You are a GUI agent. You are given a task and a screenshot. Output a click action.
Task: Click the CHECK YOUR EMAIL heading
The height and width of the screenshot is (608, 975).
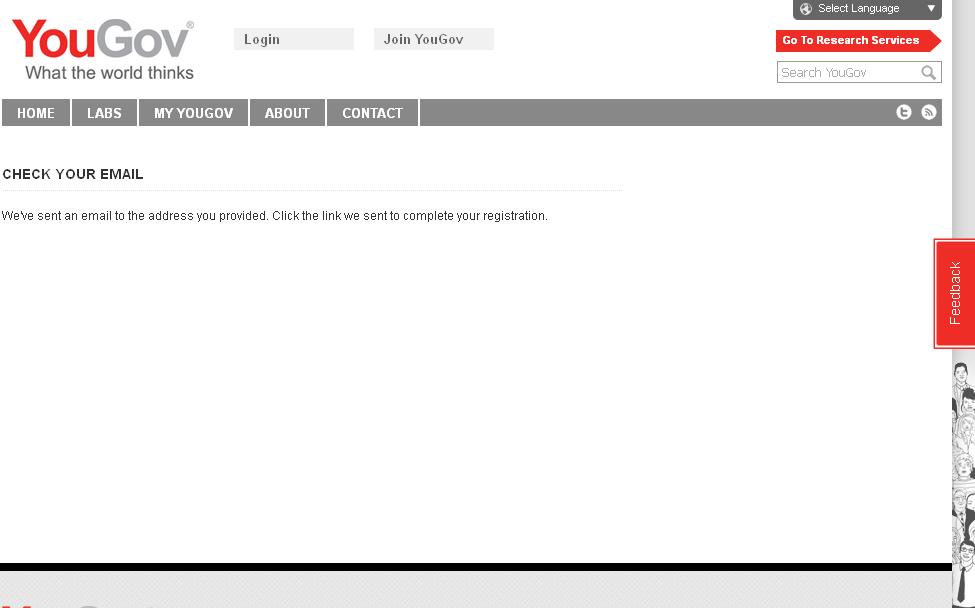click(73, 174)
